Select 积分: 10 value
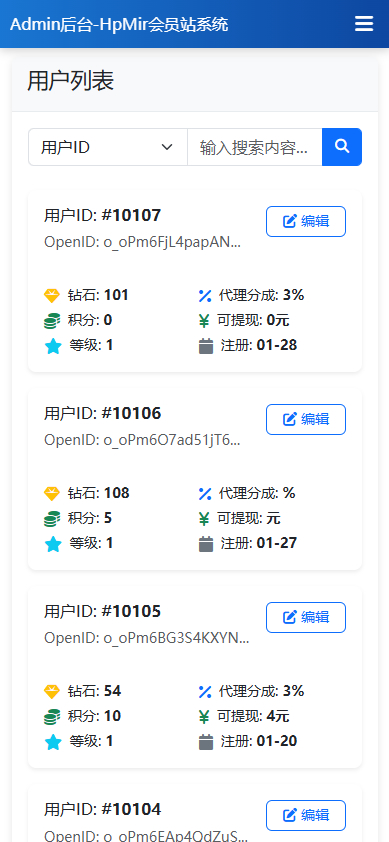Screen dimensions: 389x842 (94, 716)
